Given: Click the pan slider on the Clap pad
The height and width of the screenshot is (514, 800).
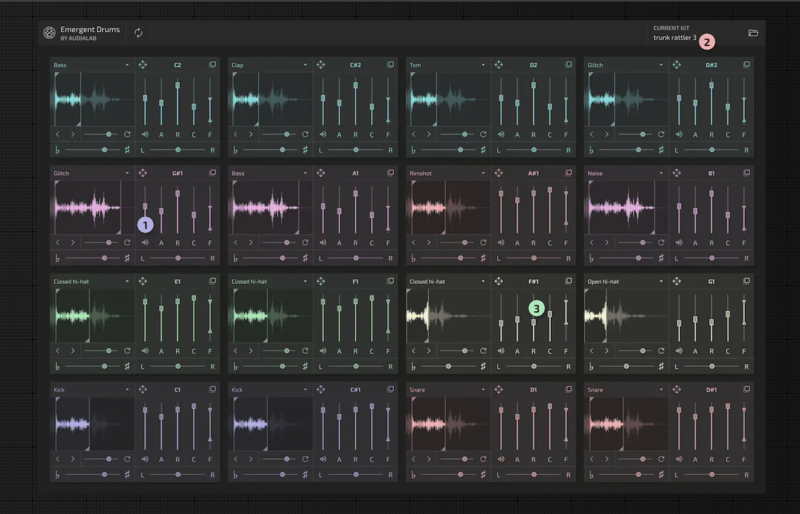Looking at the screenshot, I should pyautogui.click(x=355, y=150).
